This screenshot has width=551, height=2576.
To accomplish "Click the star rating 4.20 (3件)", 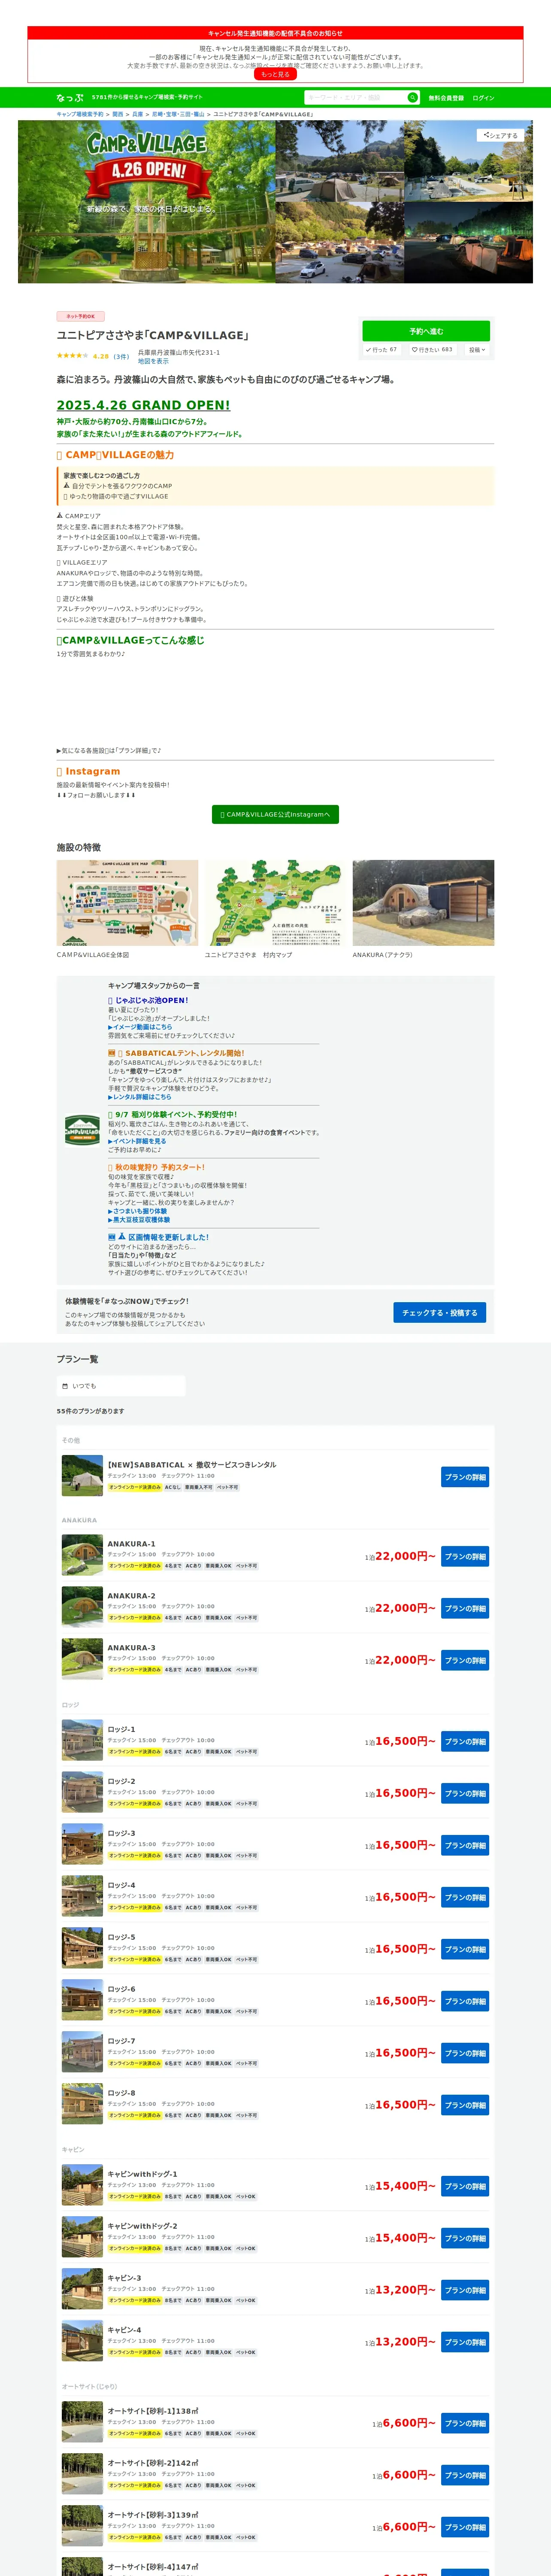I will [93, 356].
